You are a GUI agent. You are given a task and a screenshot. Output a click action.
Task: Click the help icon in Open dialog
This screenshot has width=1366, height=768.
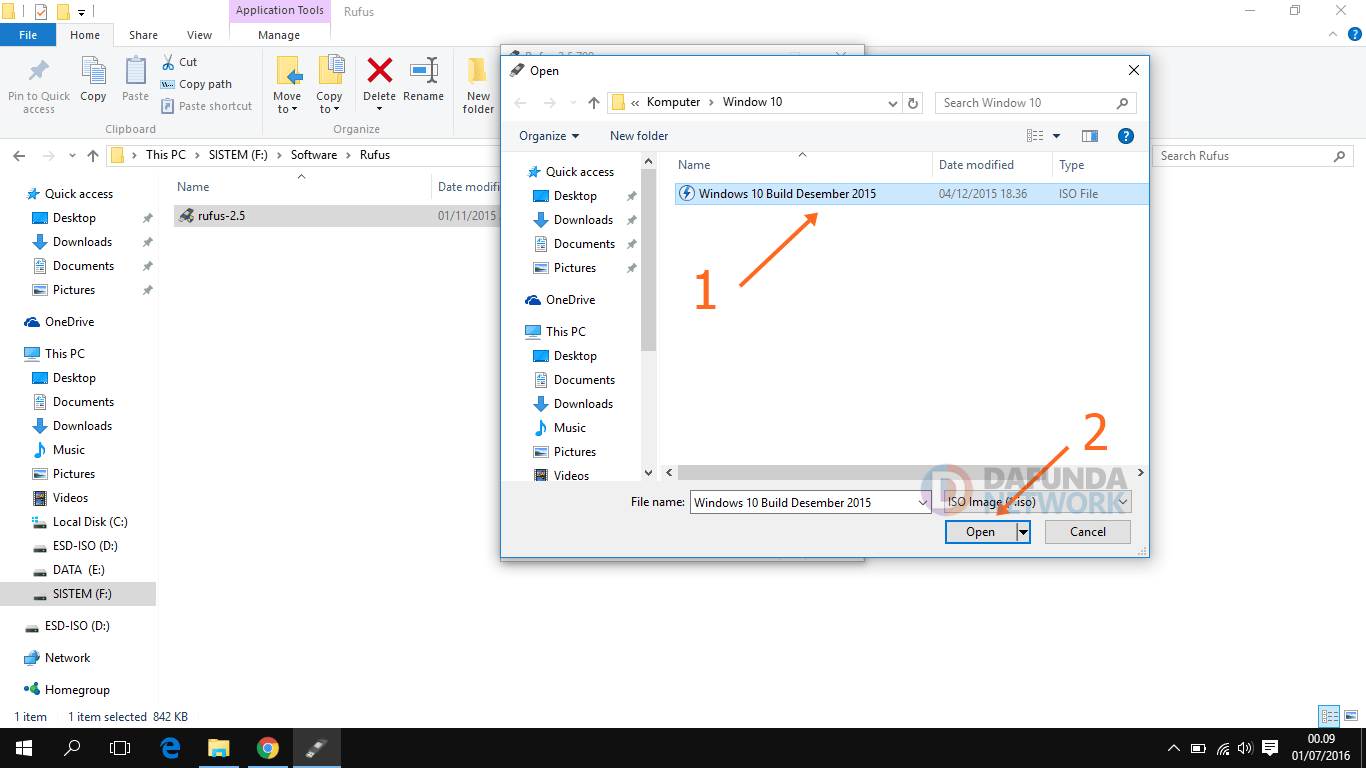(1125, 136)
